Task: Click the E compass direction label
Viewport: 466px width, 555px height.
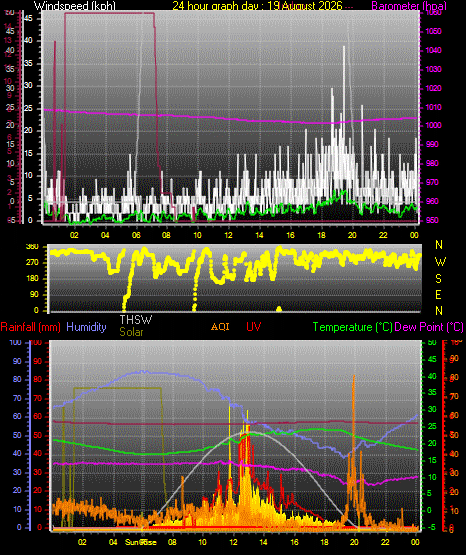Action: click(438, 294)
